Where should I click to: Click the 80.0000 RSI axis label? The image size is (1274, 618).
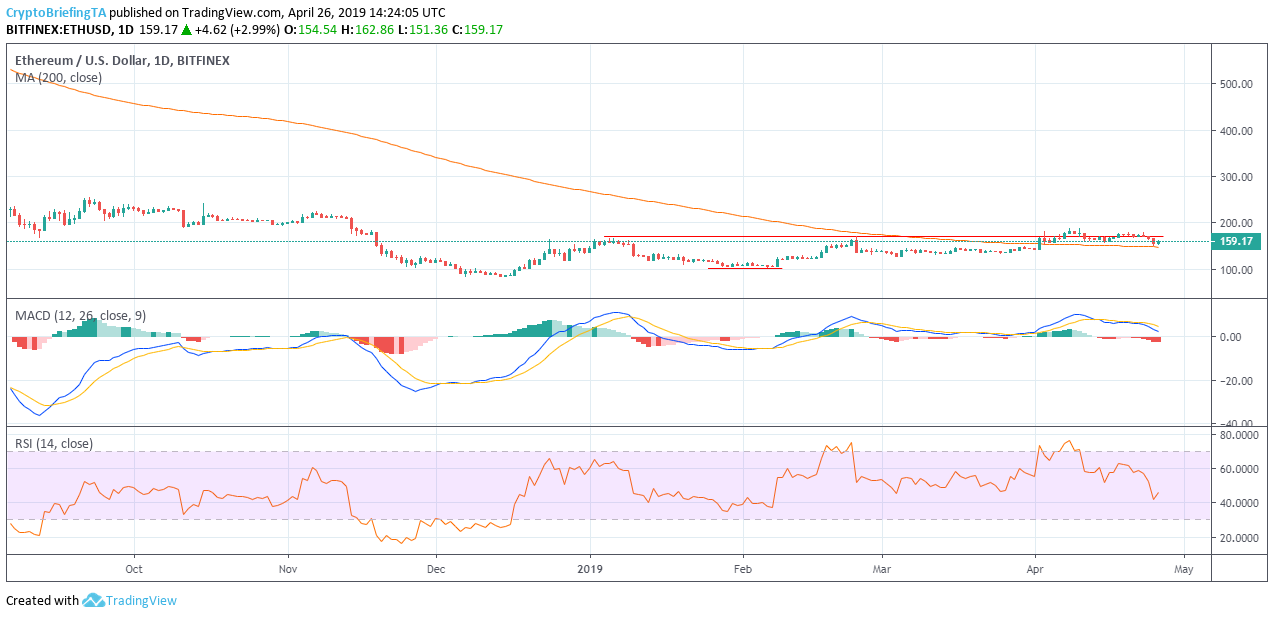click(1238, 435)
